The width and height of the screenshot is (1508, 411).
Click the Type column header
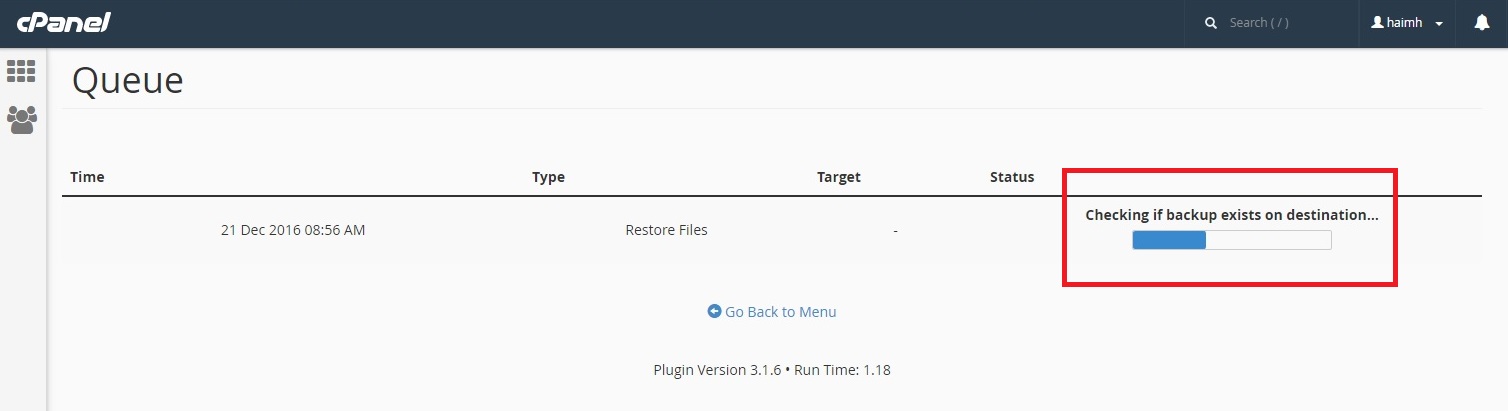tap(548, 177)
